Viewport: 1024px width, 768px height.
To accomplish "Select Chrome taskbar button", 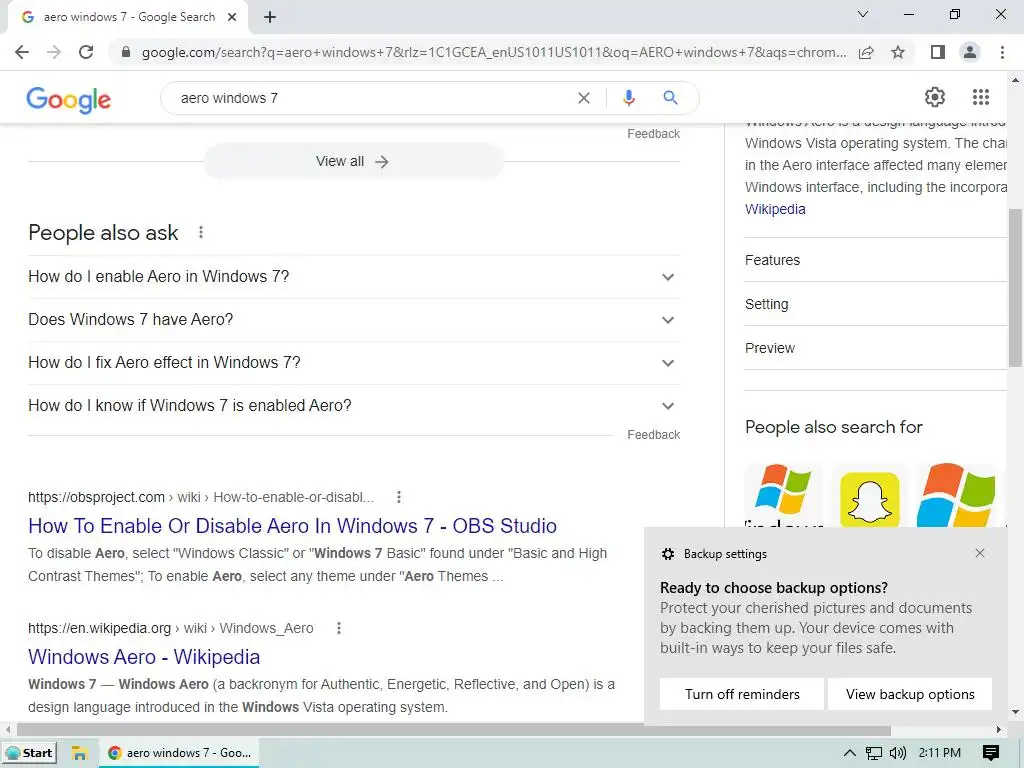I will tap(180, 753).
